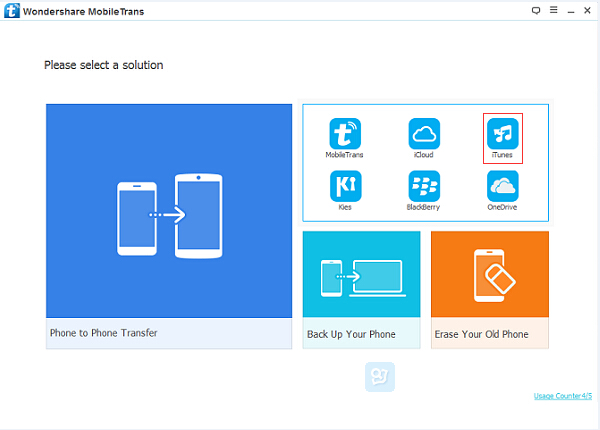Image resolution: width=600 pixels, height=430 pixels.
Task: Open the feedback speech bubble icon
Action: click(x=536, y=10)
